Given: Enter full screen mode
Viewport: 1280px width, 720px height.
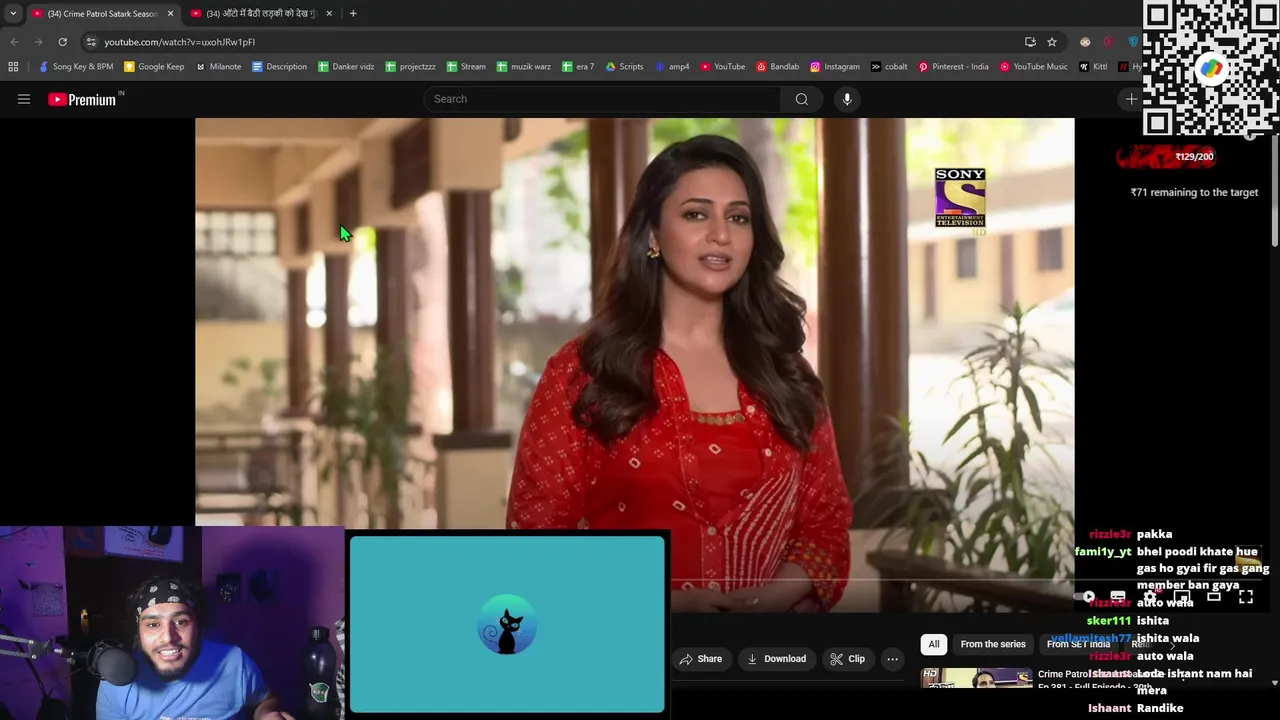Looking at the screenshot, I should pos(1246,597).
